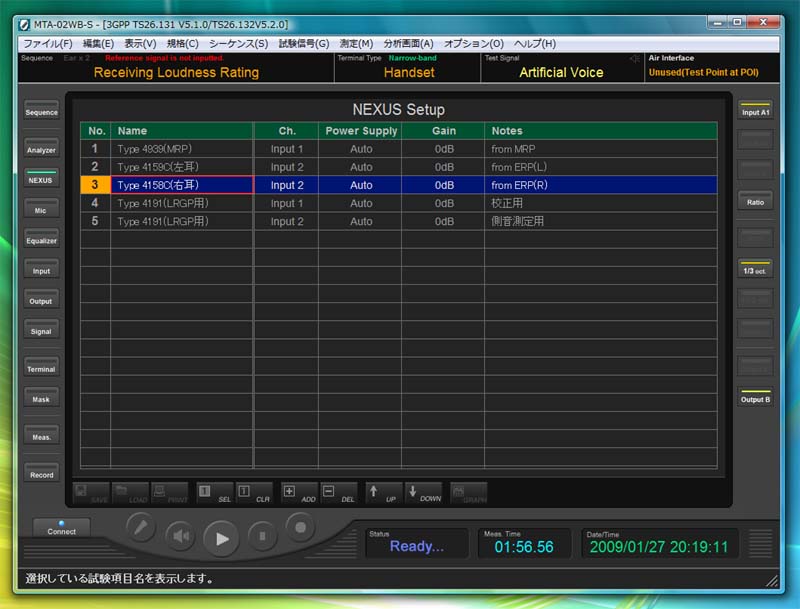Click the Input 2 cell in row 3
800x609 pixels.
pos(287,185)
